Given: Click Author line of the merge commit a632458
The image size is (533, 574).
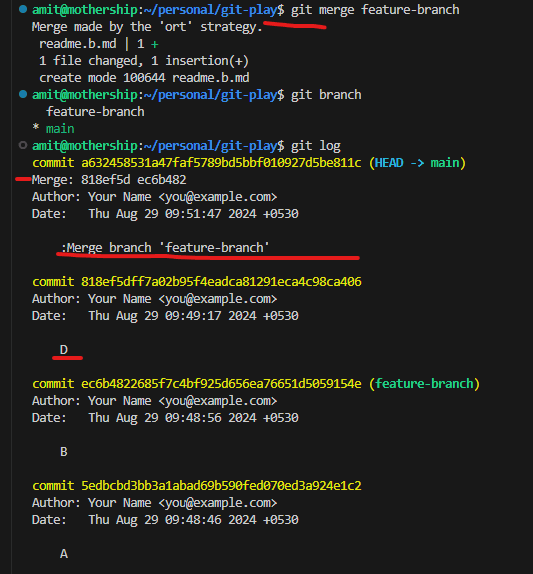Looking at the screenshot, I should (154, 197).
